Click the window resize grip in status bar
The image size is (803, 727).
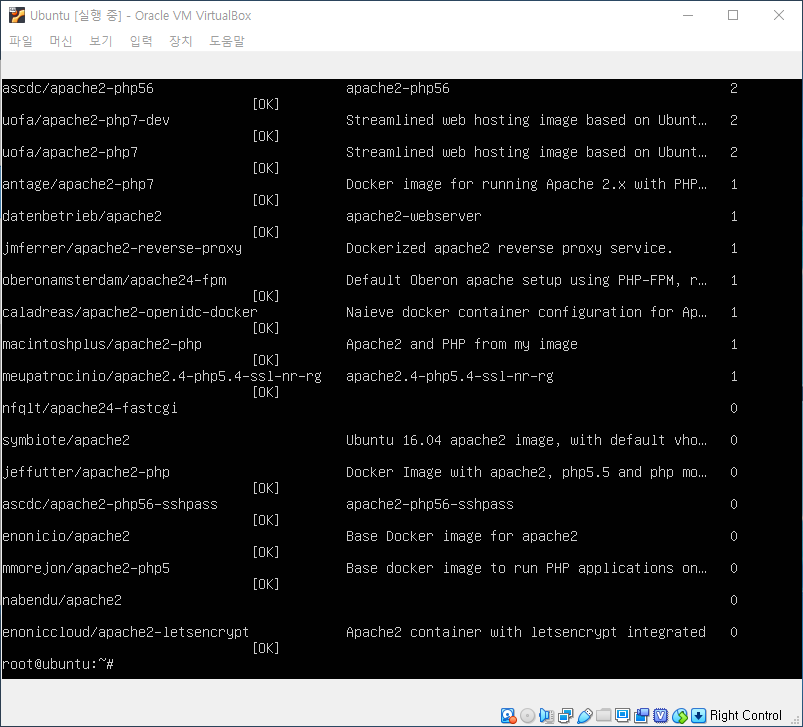pos(795,719)
